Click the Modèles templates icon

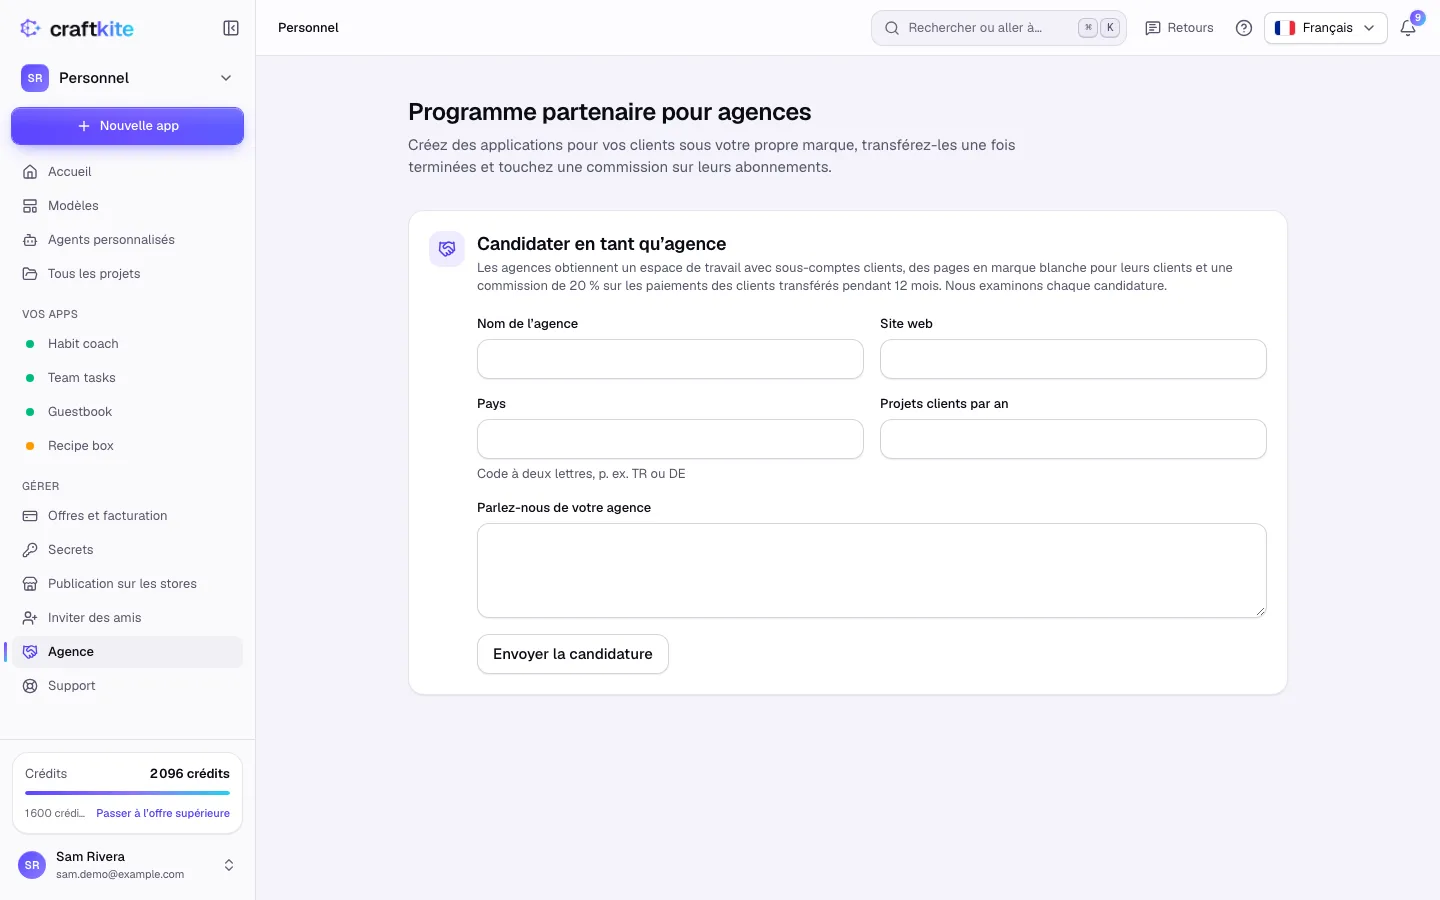pos(30,206)
